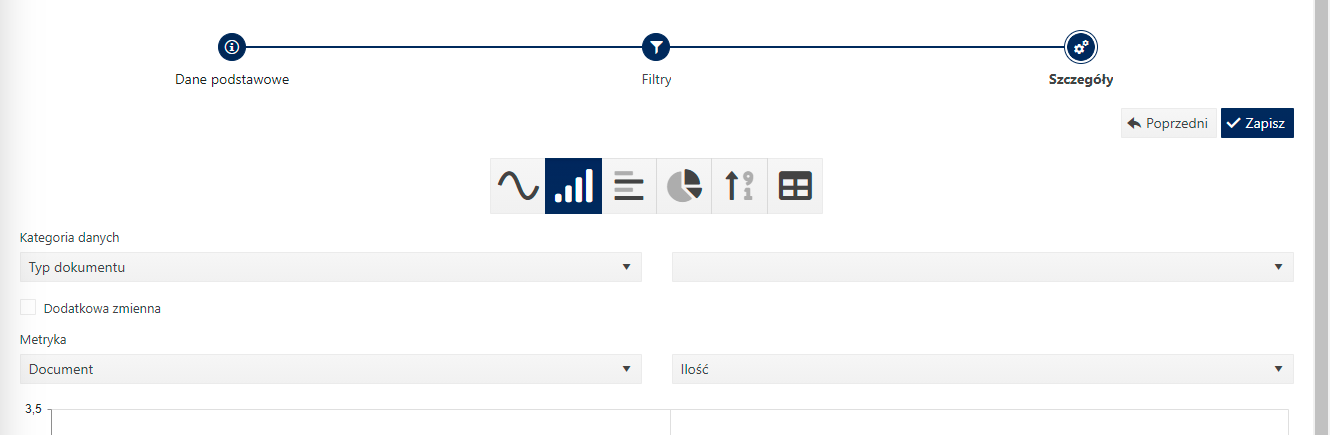Select the numeric counter chart icon
1330x435 pixels.
point(739,186)
